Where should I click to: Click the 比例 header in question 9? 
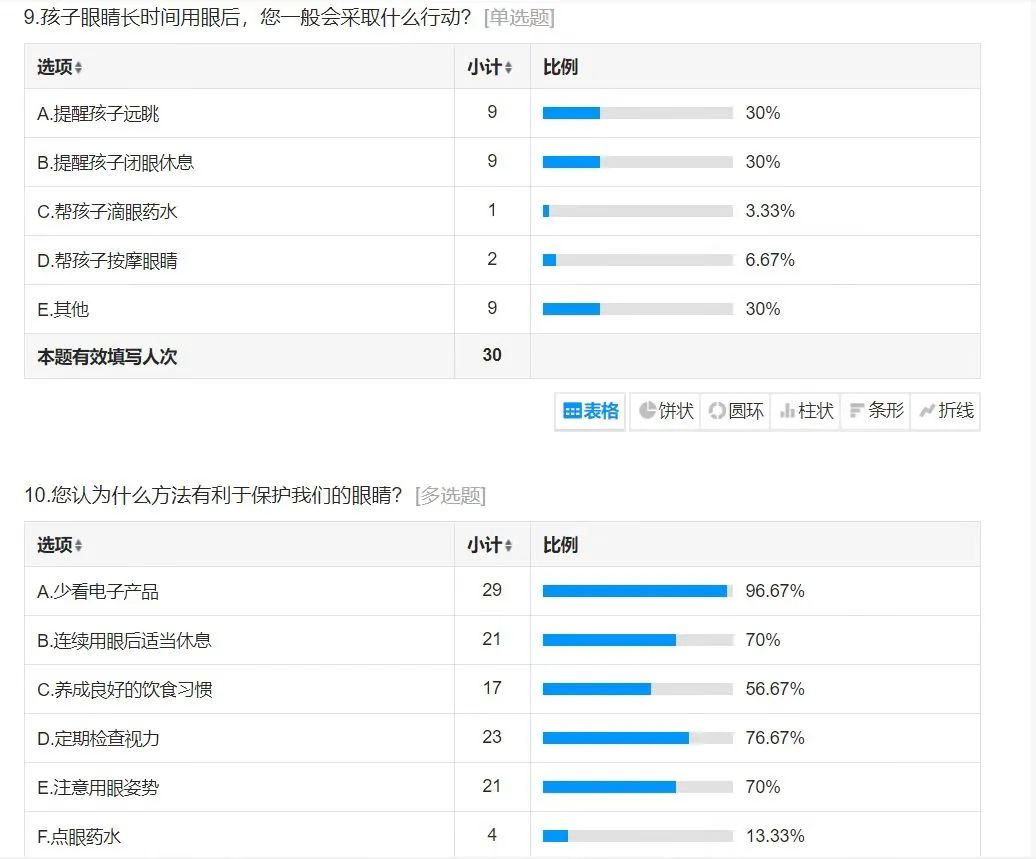[560, 67]
